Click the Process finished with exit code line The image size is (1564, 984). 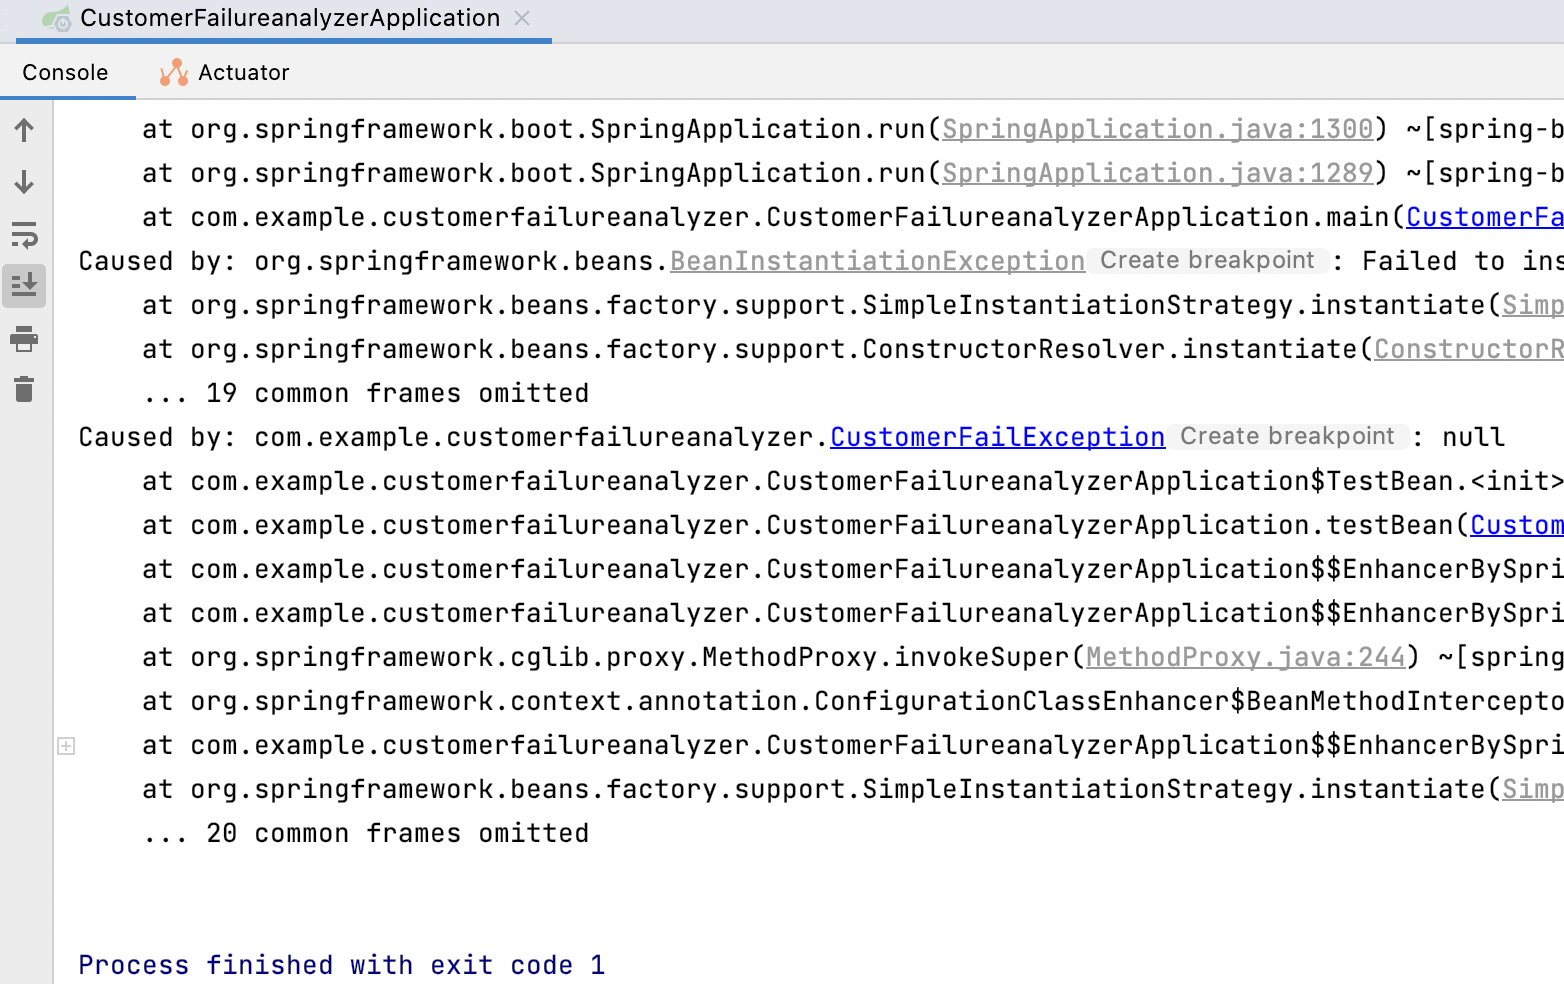[x=341, y=965]
